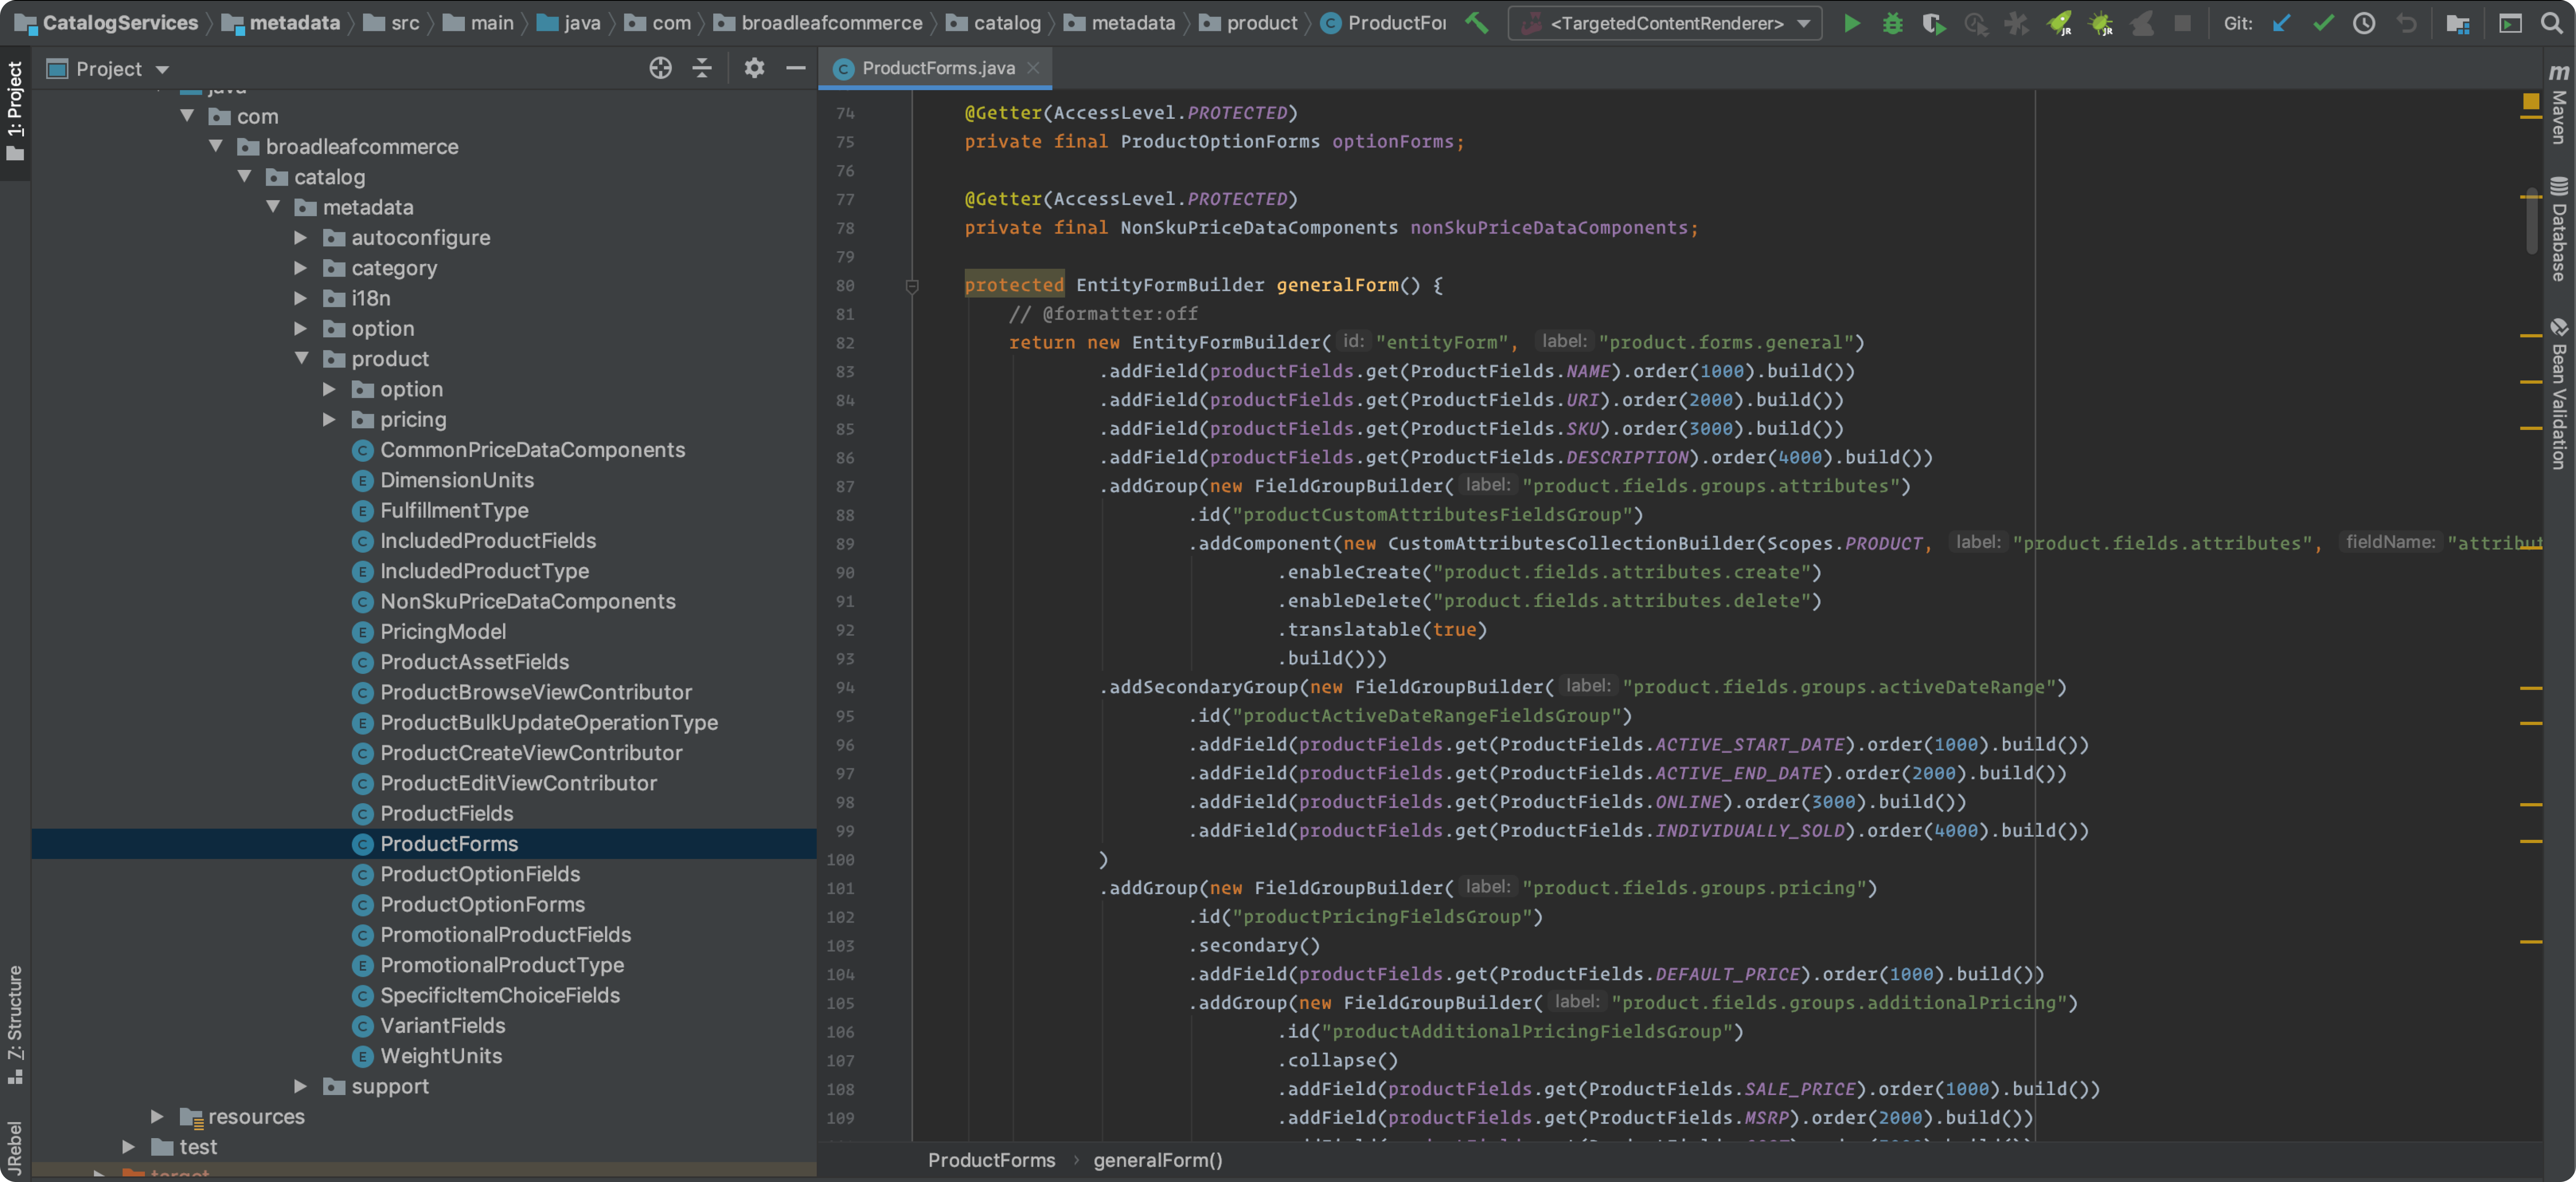2576x1182 pixels.
Task: Click the grey Stop square icon
Action: 2183,23
